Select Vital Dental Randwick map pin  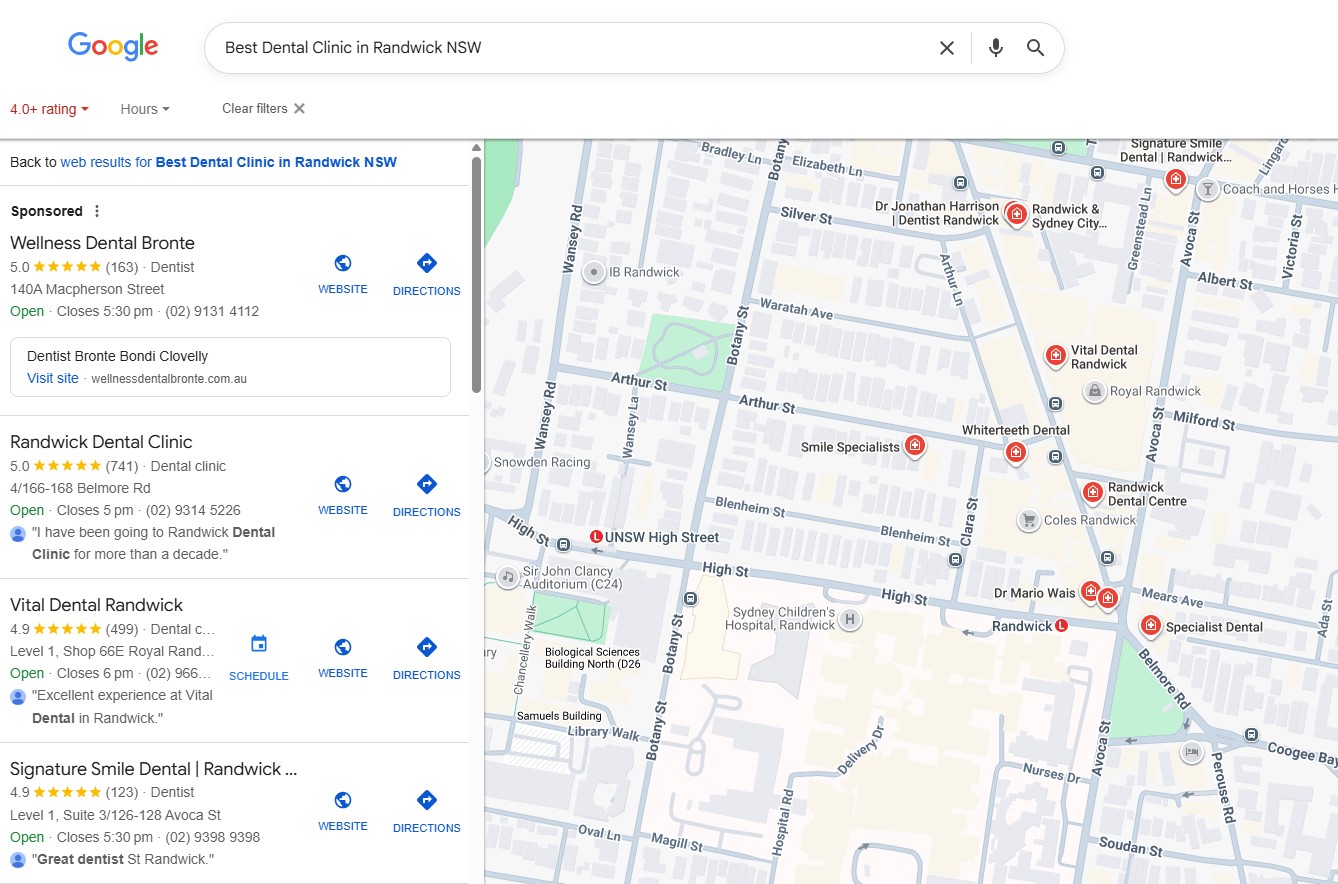(1055, 355)
